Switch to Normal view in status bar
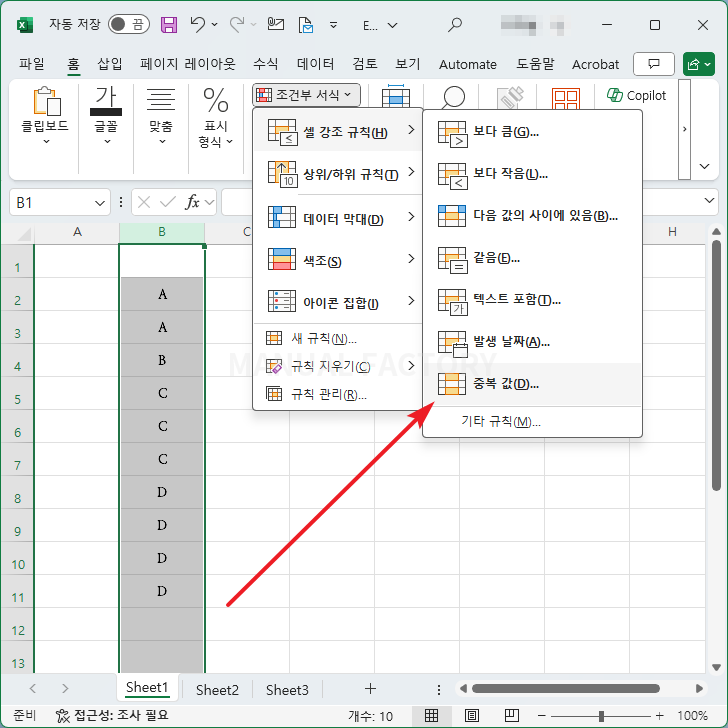Image resolution: width=728 pixels, height=728 pixels. click(431, 715)
